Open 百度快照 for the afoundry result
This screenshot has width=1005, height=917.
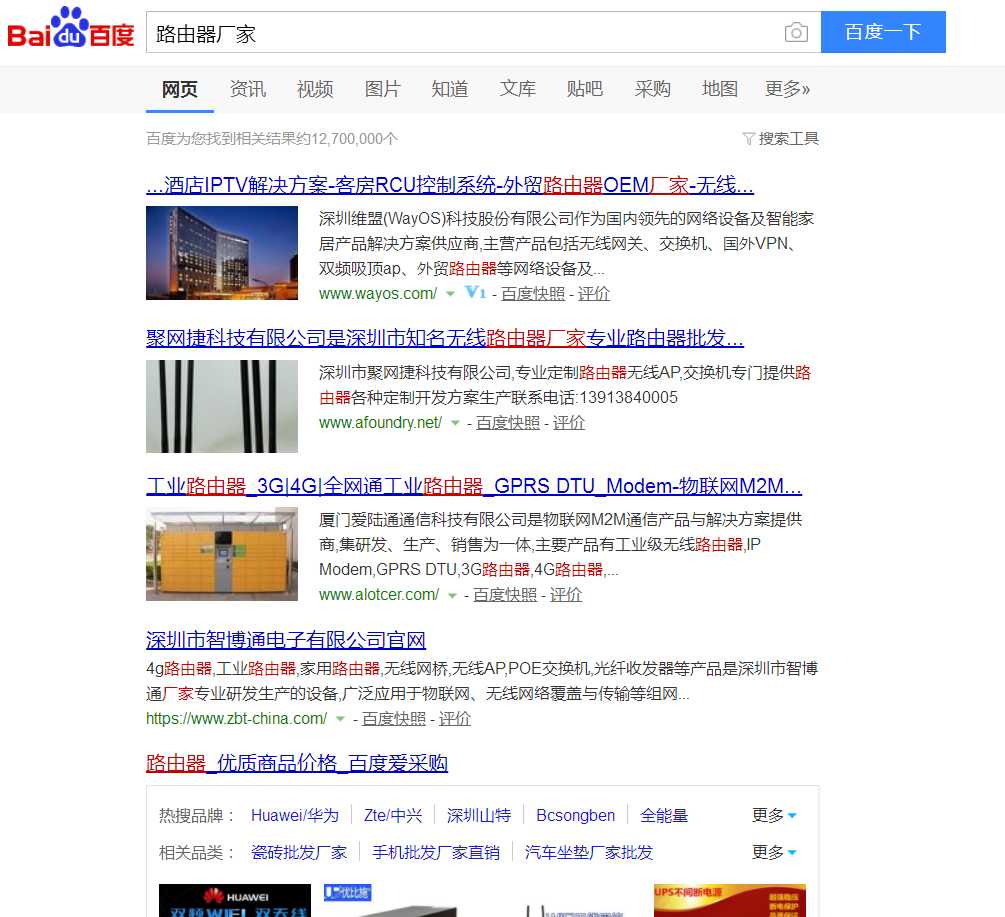508,423
